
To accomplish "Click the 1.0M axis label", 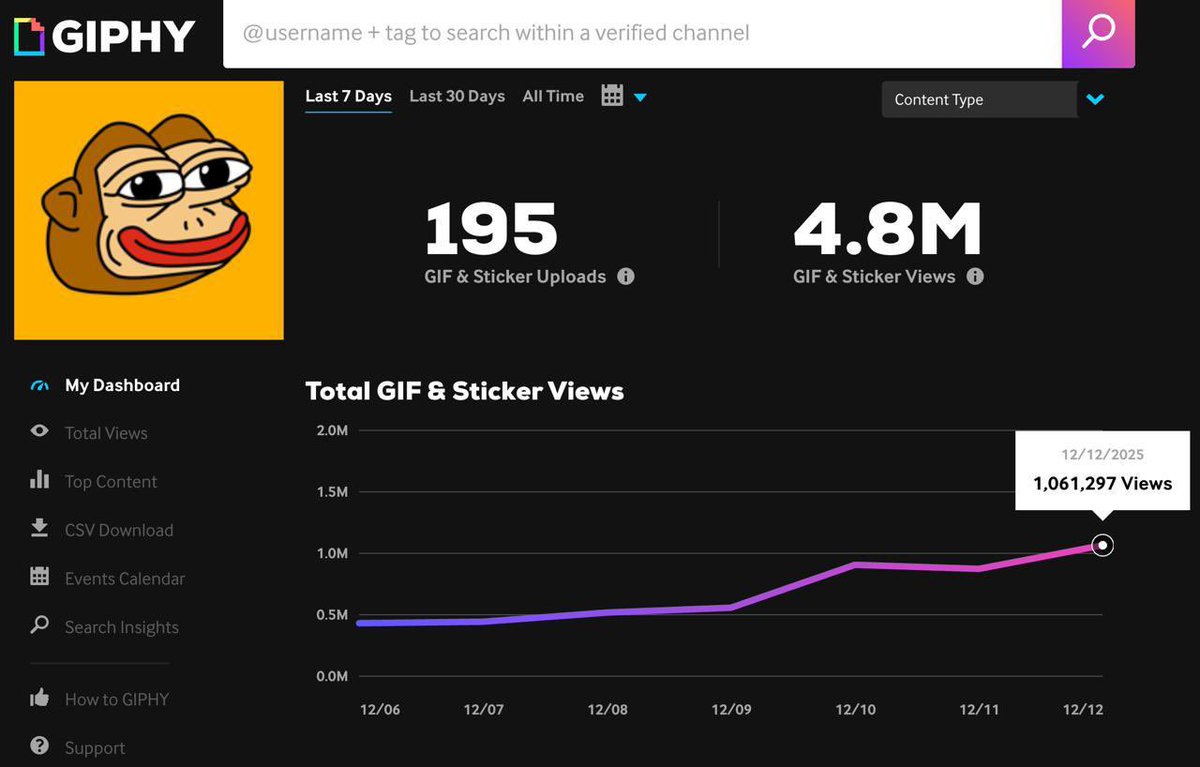I will point(332,553).
